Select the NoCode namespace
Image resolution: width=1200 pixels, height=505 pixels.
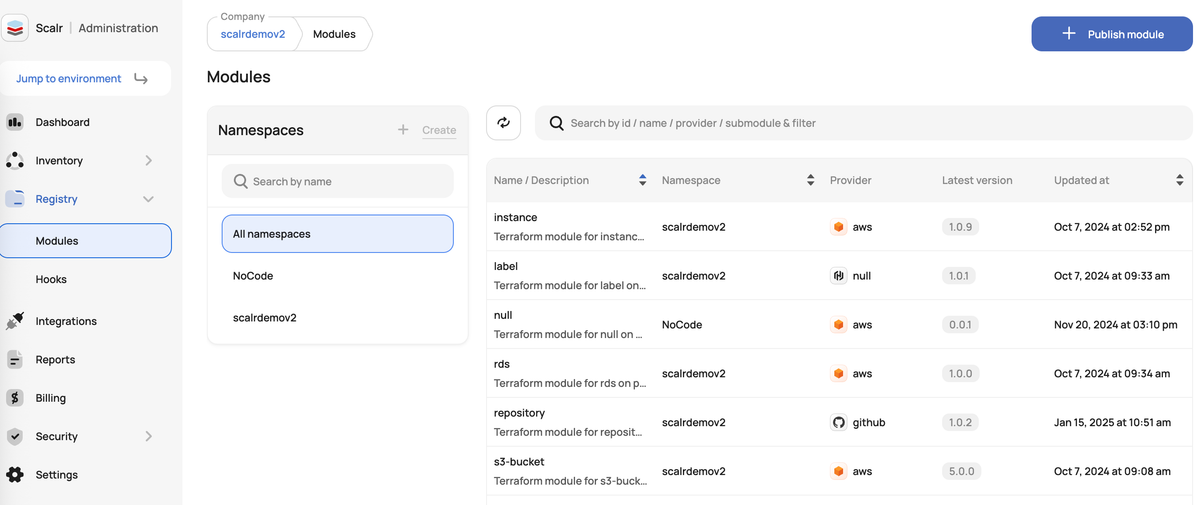point(253,276)
